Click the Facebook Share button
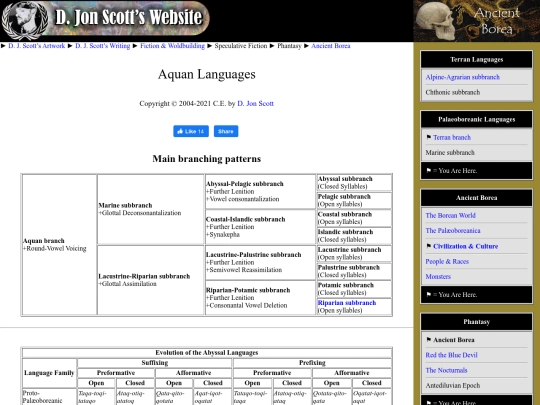This screenshot has width=540, height=405. 226,131
